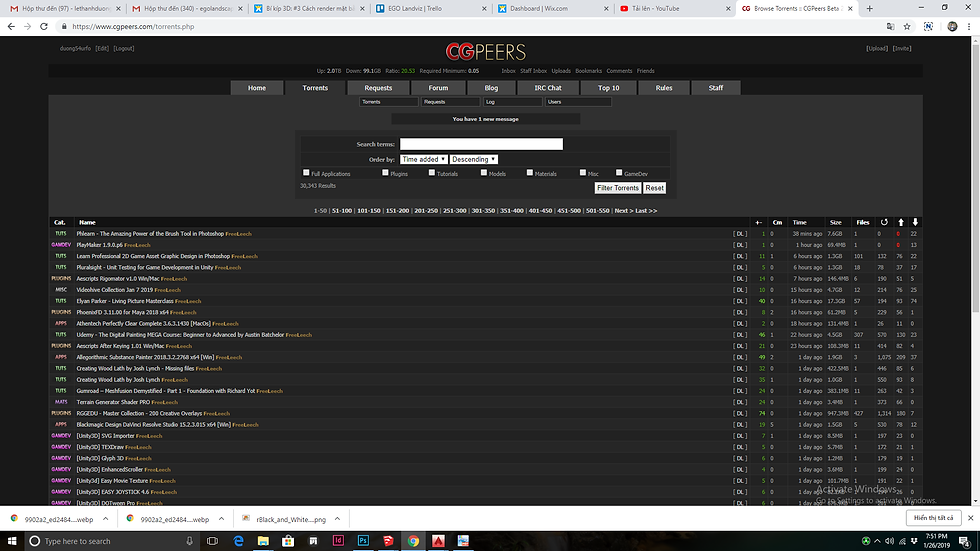Check the Plugins filter checkbox
The height and width of the screenshot is (551, 980).
click(385, 172)
